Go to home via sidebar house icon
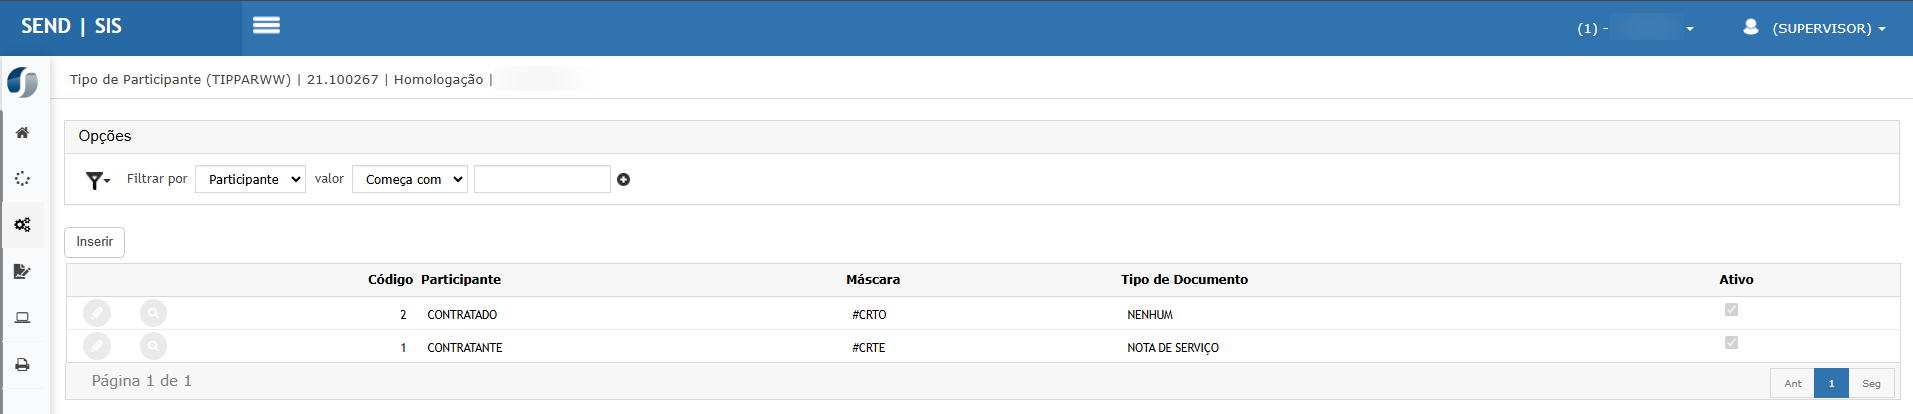1913x414 pixels. (22, 133)
